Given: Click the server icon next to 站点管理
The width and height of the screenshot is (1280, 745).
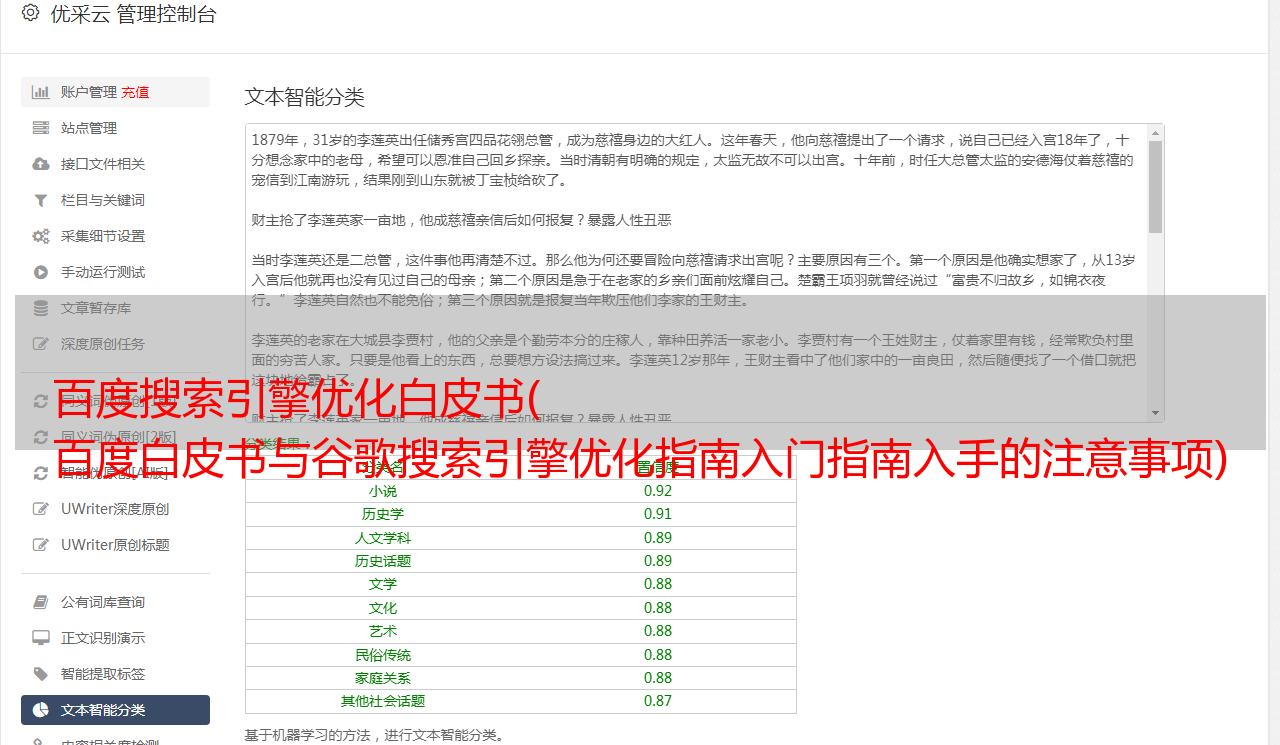Looking at the screenshot, I should click(41, 128).
